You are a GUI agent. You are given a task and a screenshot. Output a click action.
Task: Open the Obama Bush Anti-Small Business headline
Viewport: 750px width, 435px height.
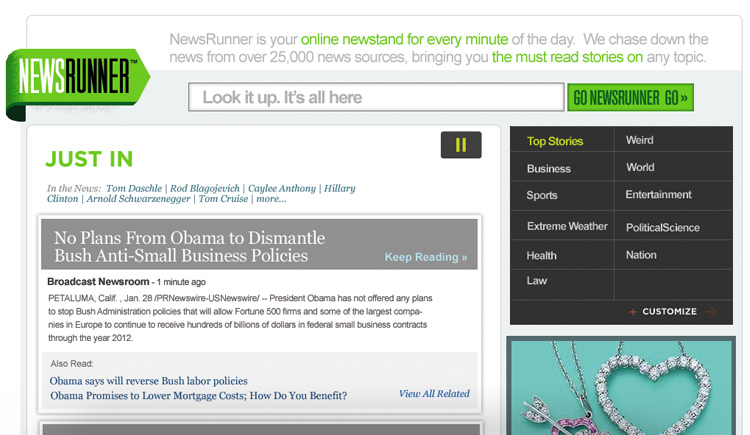tap(189, 246)
